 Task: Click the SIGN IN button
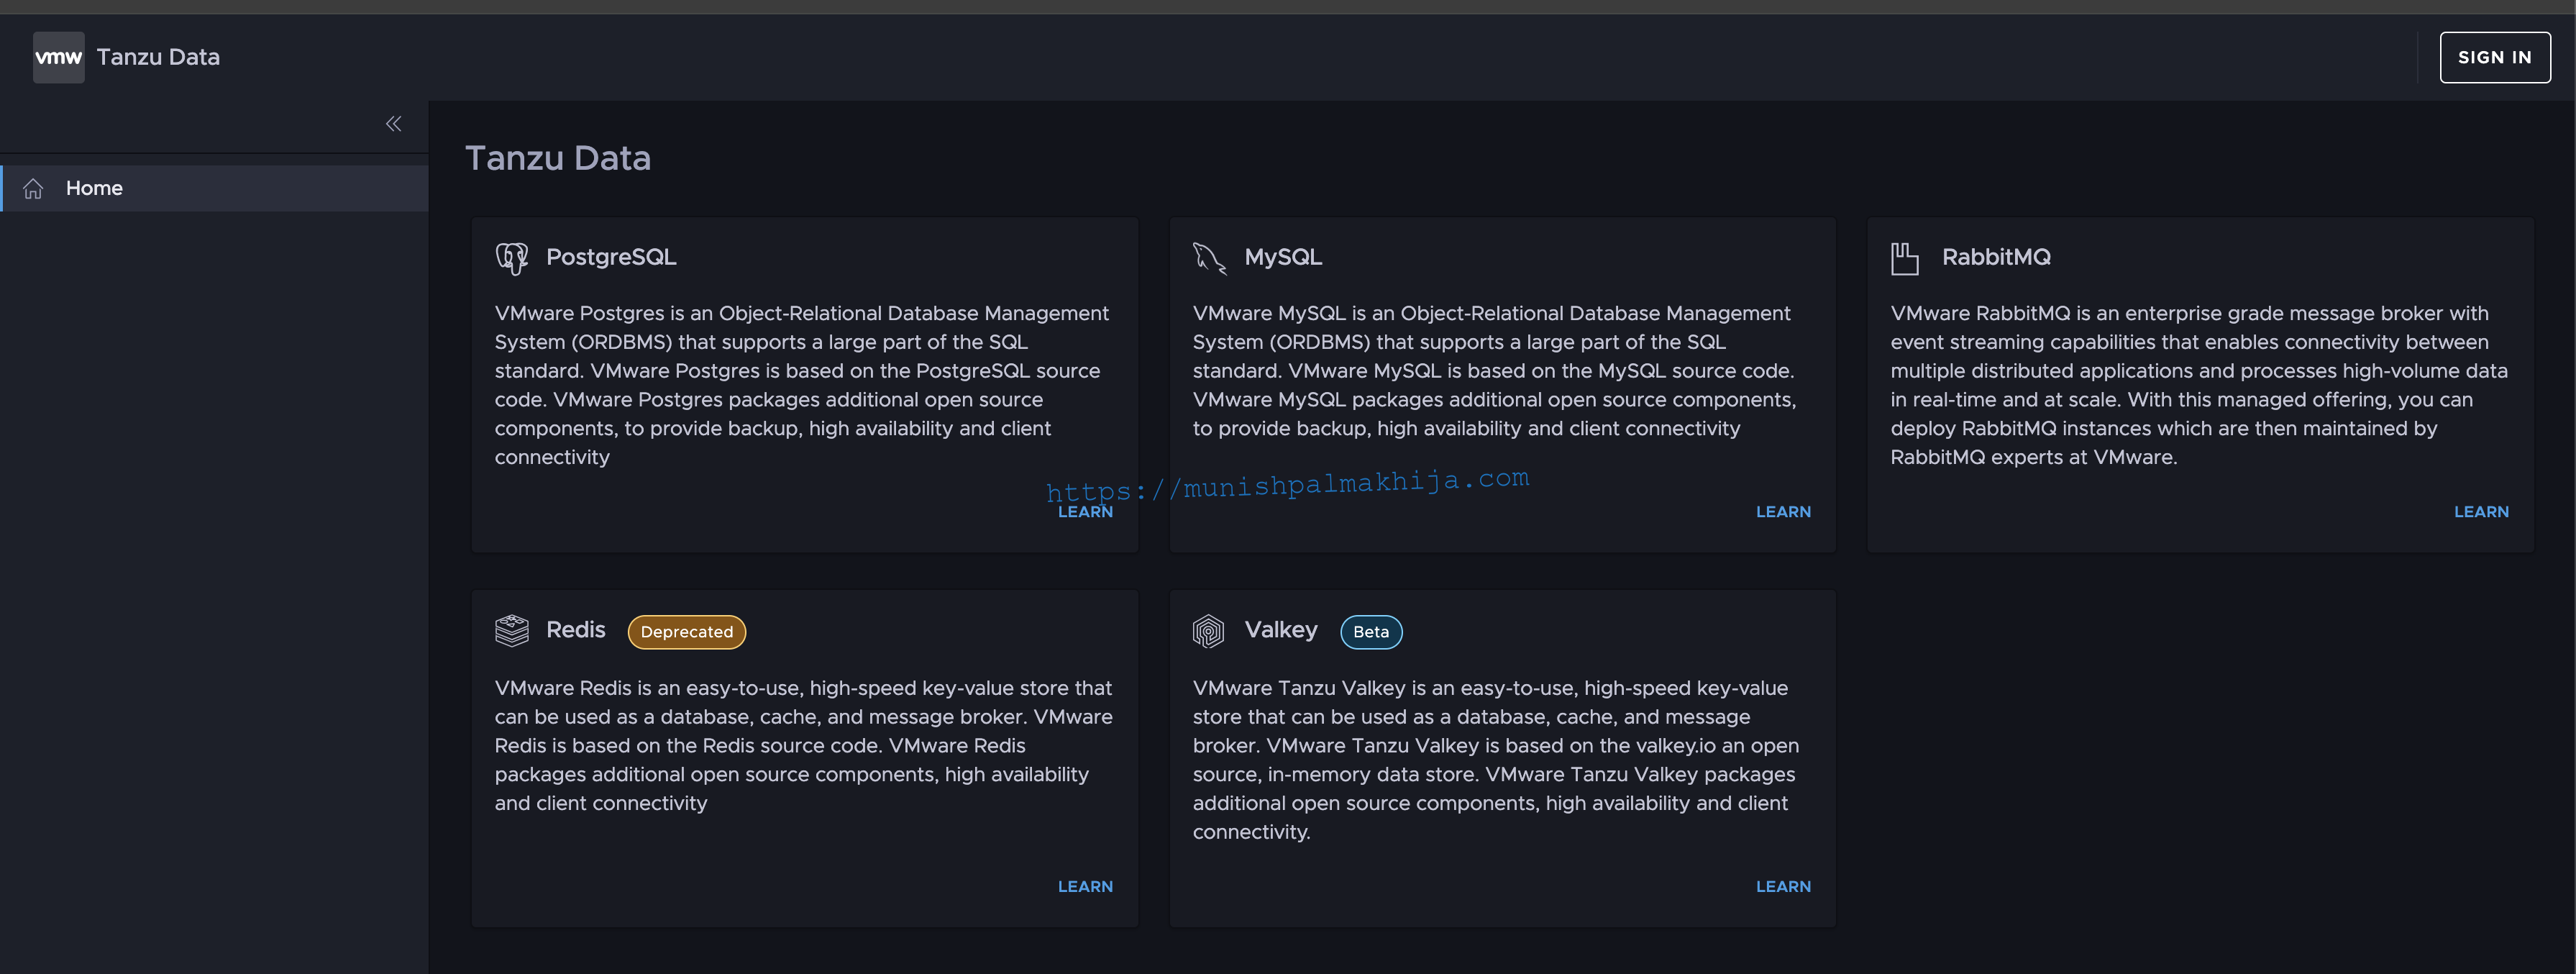point(2494,57)
